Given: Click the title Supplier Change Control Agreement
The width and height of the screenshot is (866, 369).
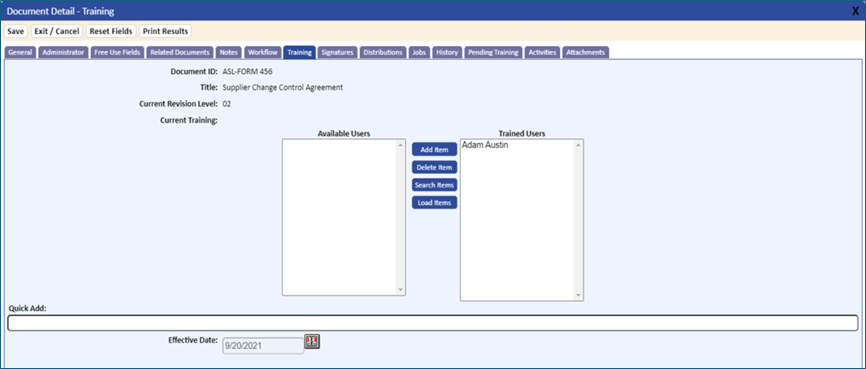Looking at the screenshot, I should [283, 87].
